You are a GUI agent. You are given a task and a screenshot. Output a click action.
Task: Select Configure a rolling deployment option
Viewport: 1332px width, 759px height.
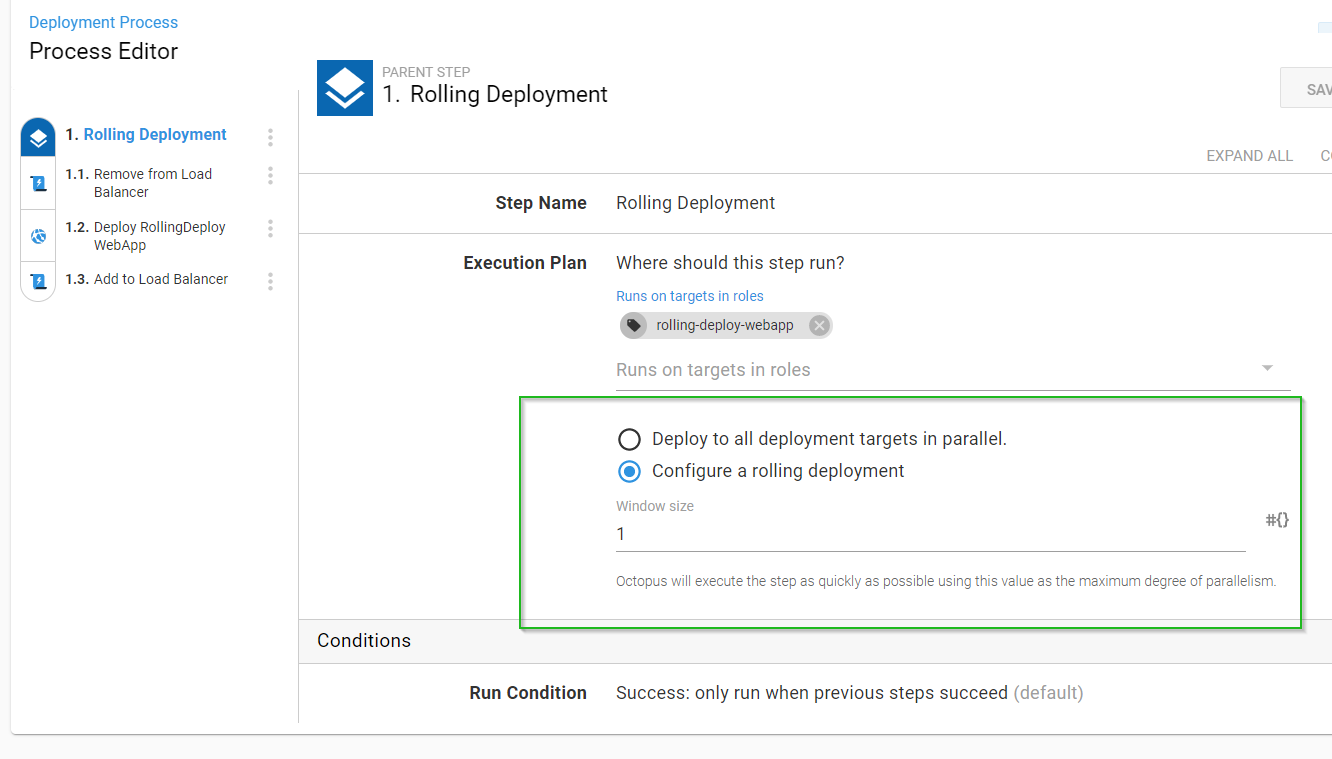tap(629, 471)
